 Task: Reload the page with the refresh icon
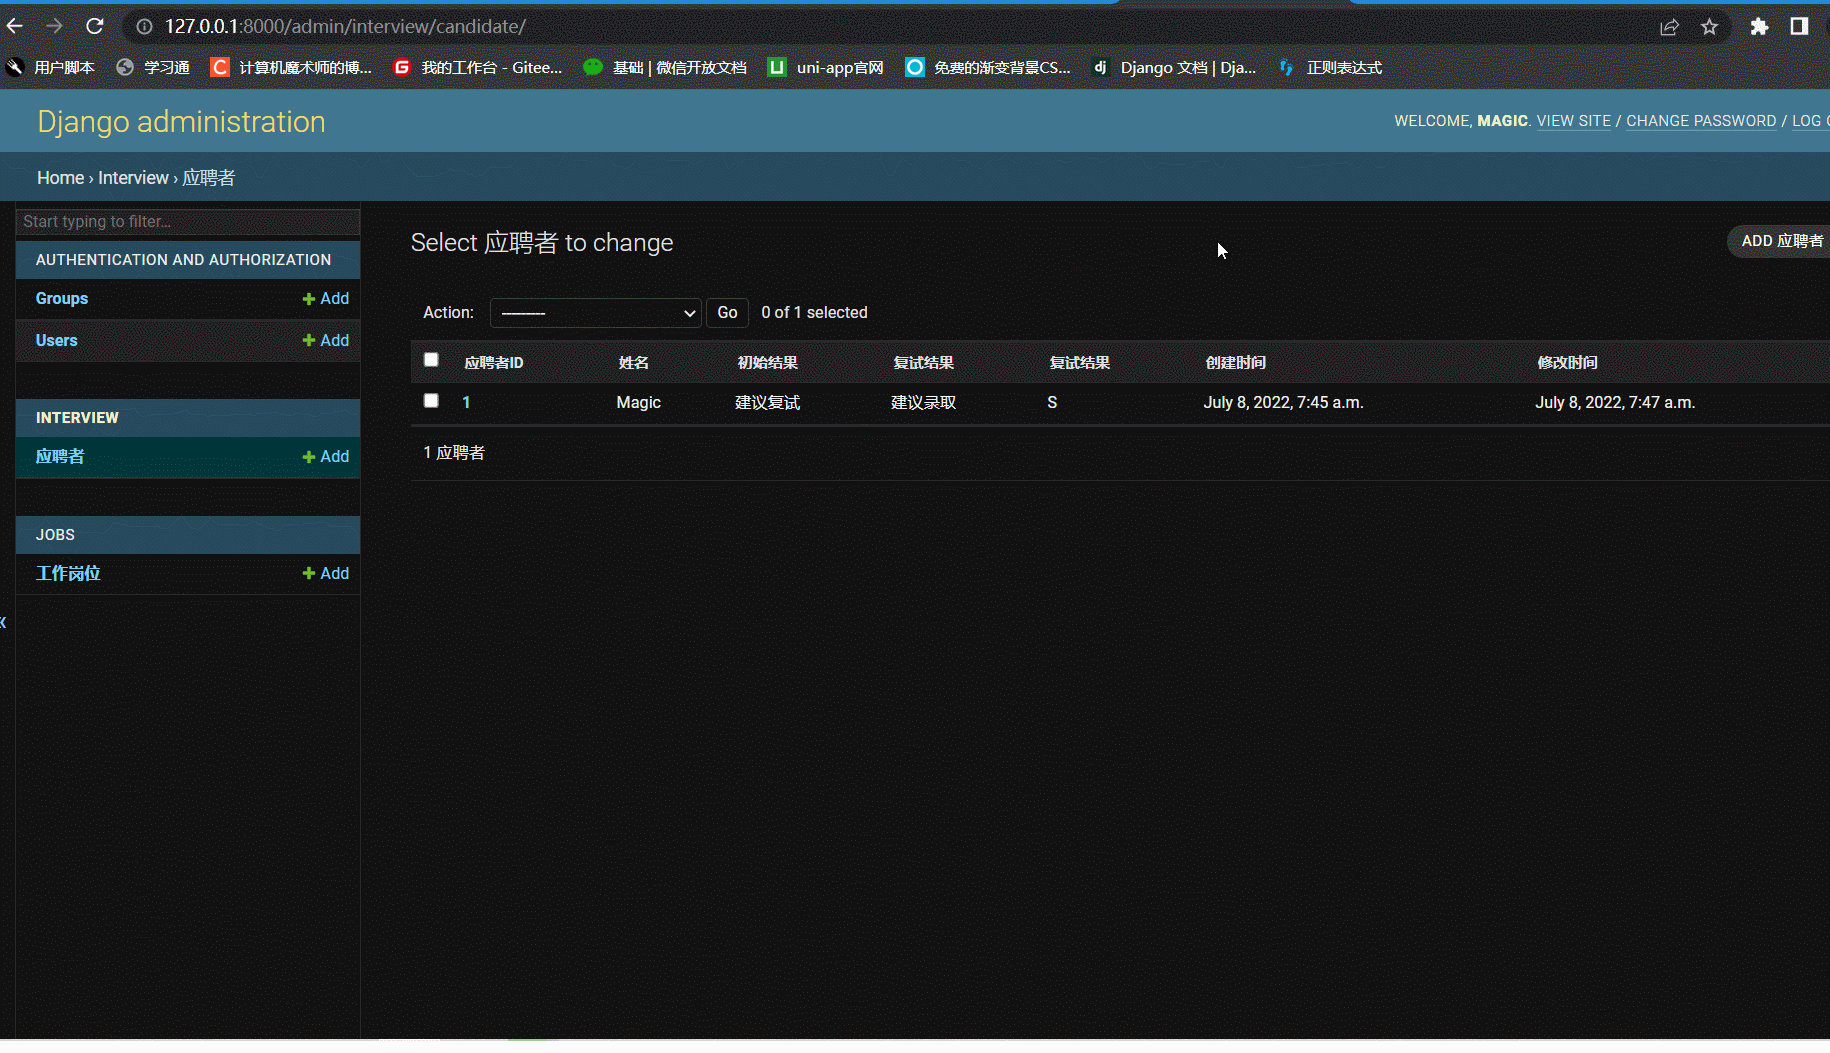click(95, 26)
